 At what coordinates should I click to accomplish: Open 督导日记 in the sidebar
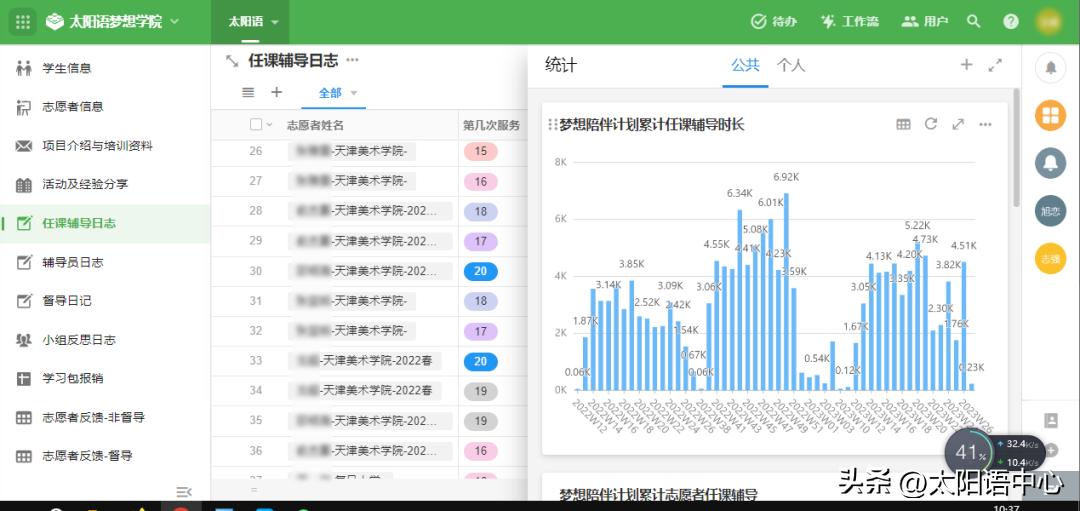(105, 301)
